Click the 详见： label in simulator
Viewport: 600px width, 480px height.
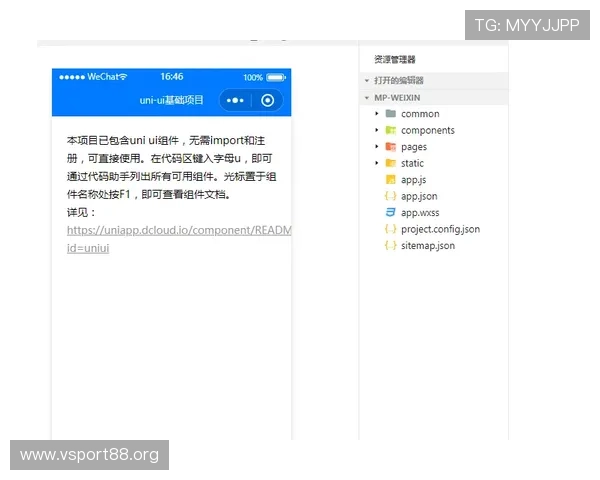[x=81, y=212]
